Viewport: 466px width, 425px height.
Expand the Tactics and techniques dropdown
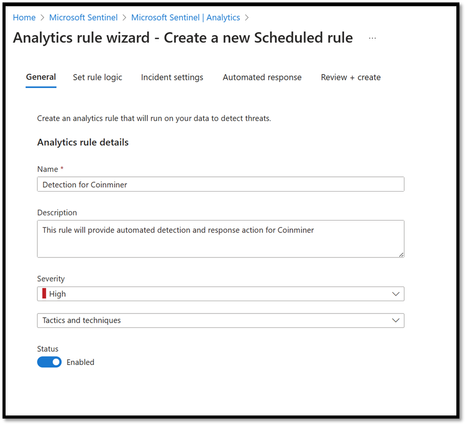[x=221, y=320]
